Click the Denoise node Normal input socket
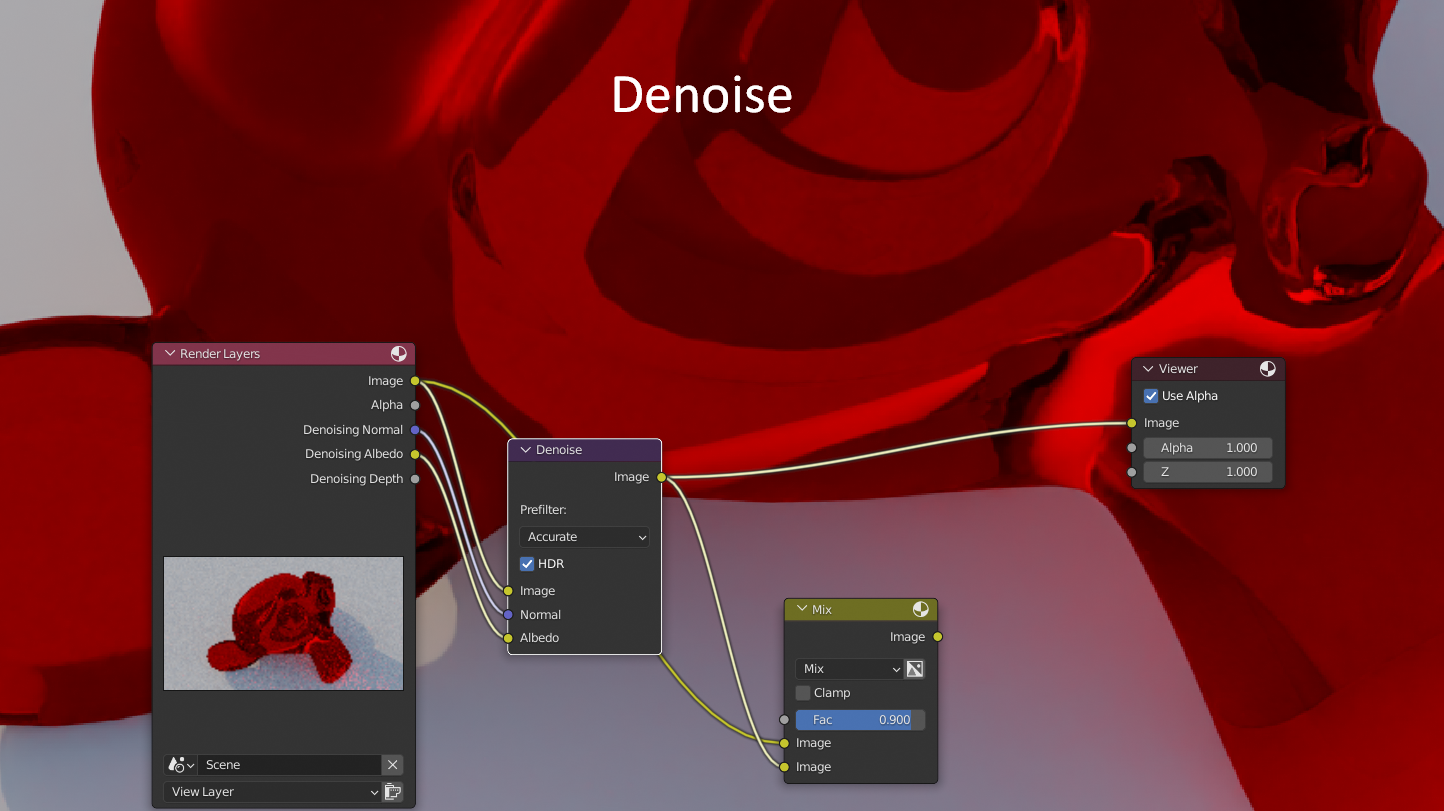1444x811 pixels. (x=508, y=615)
